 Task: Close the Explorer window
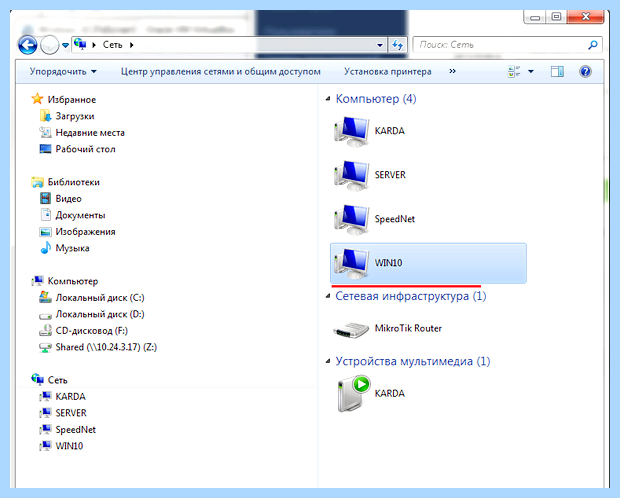pos(586,17)
